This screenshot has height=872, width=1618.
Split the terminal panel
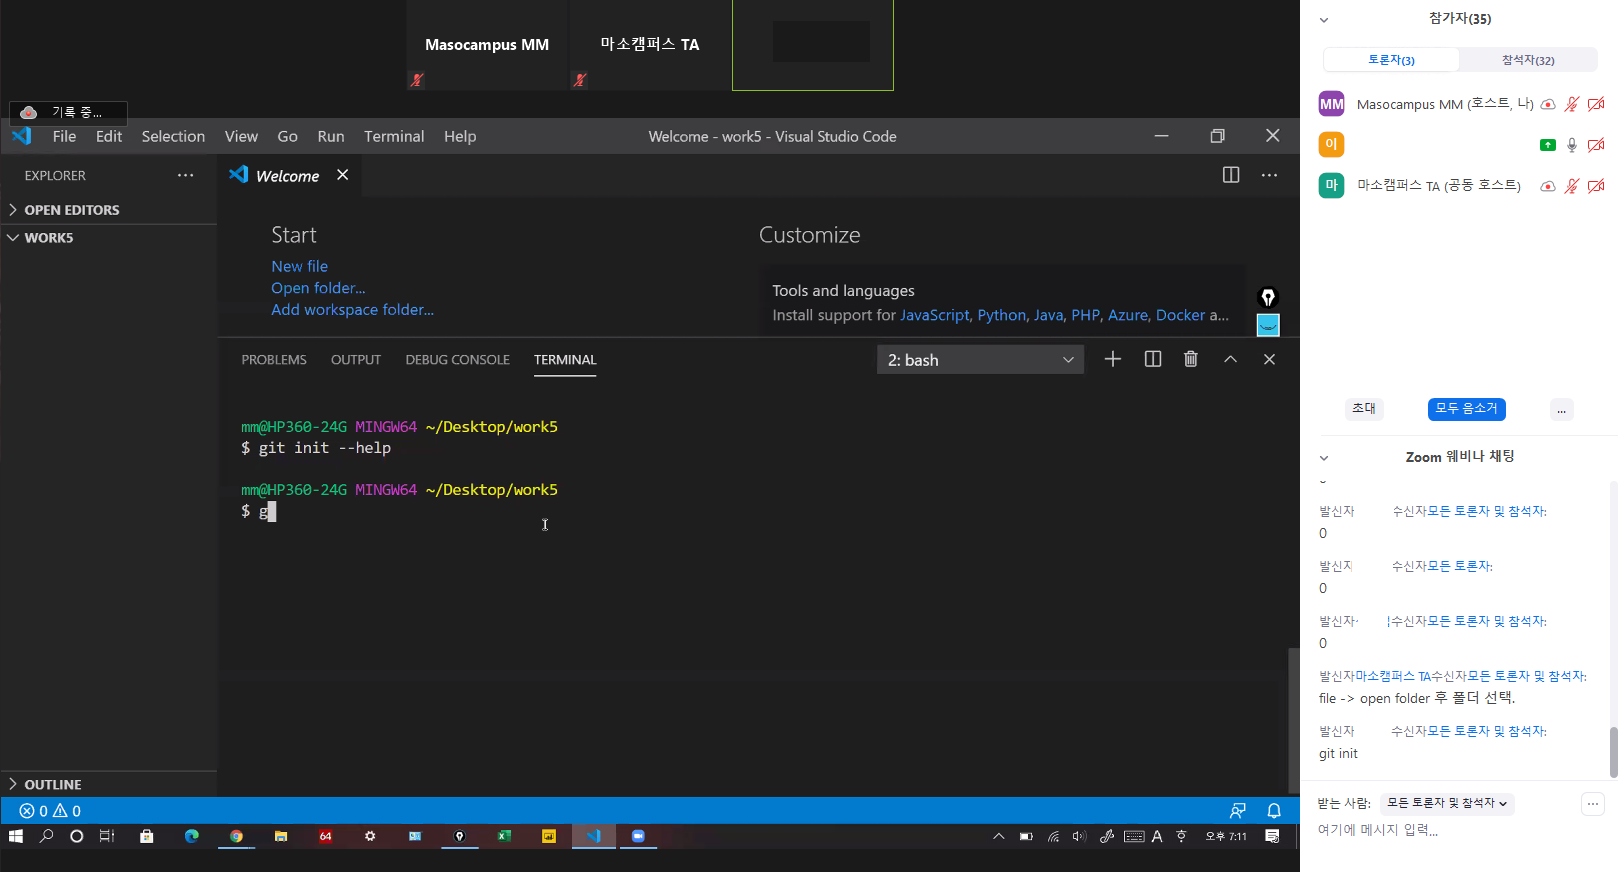1152,359
